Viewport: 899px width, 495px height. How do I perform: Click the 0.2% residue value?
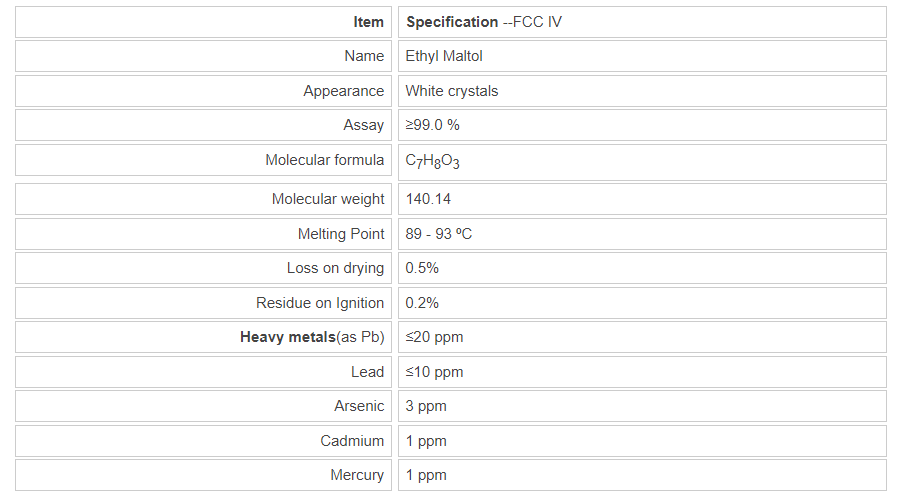click(422, 303)
